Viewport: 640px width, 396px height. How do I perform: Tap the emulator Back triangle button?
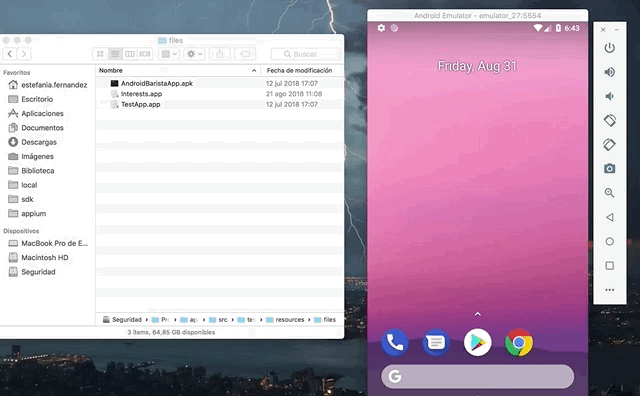coord(609,217)
